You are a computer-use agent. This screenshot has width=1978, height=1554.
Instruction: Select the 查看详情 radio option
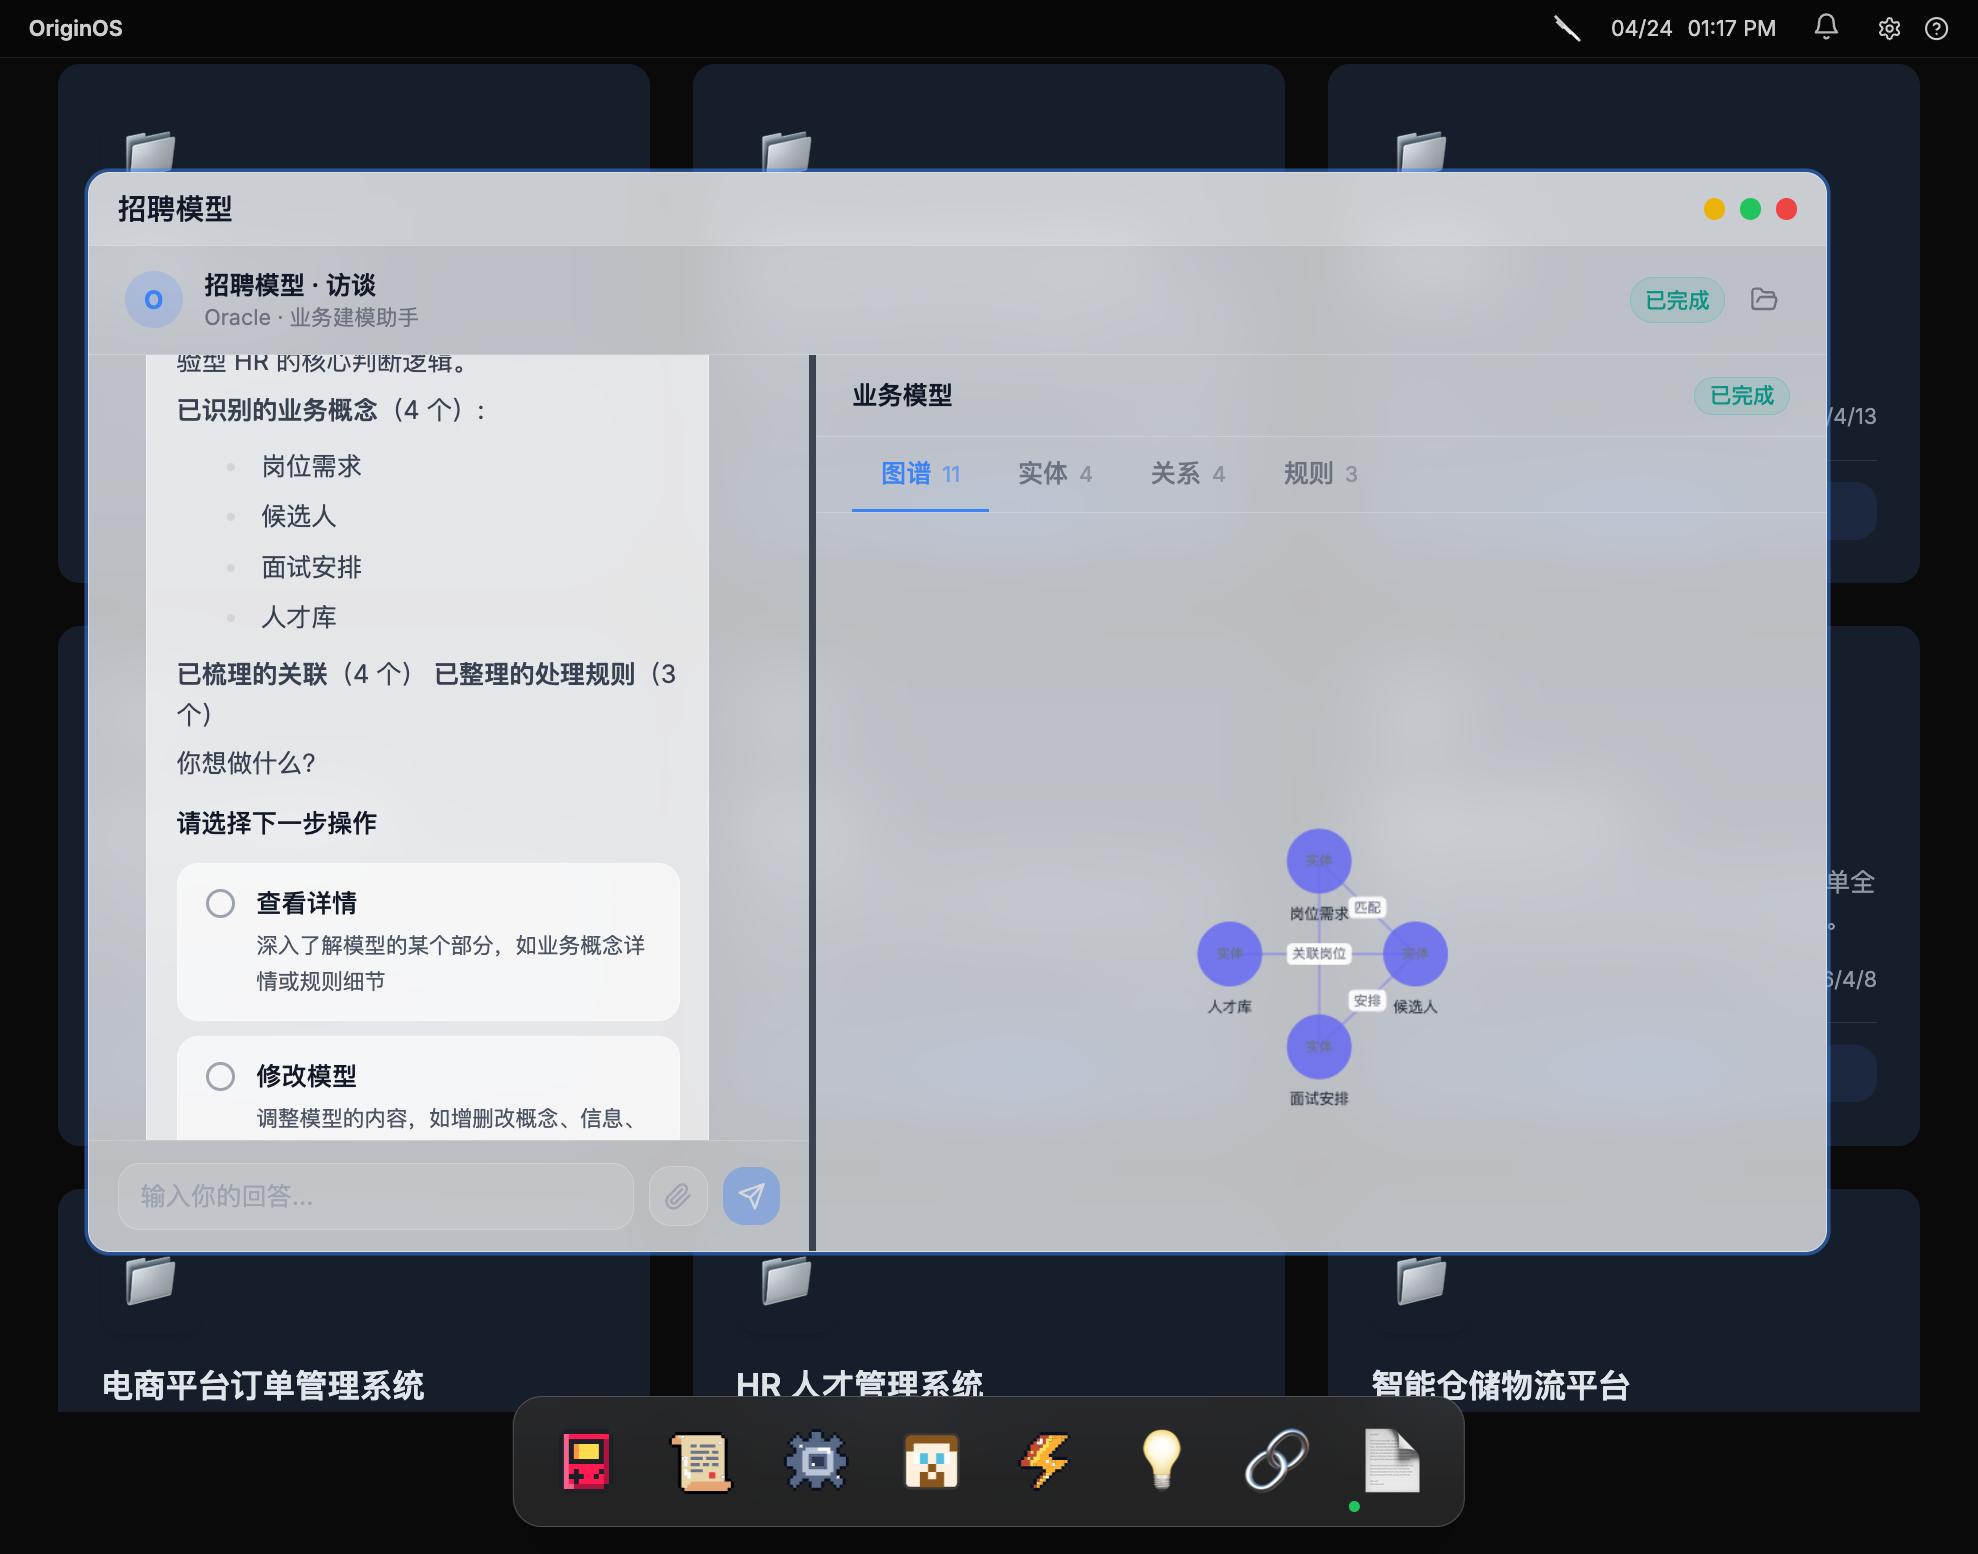[220, 903]
